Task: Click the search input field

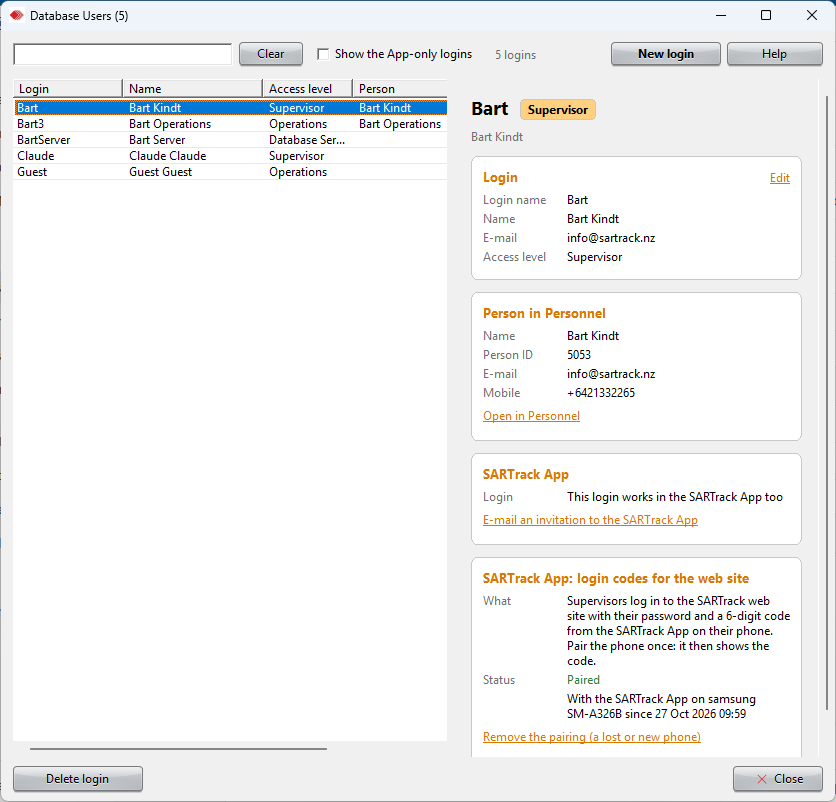Action: point(123,54)
